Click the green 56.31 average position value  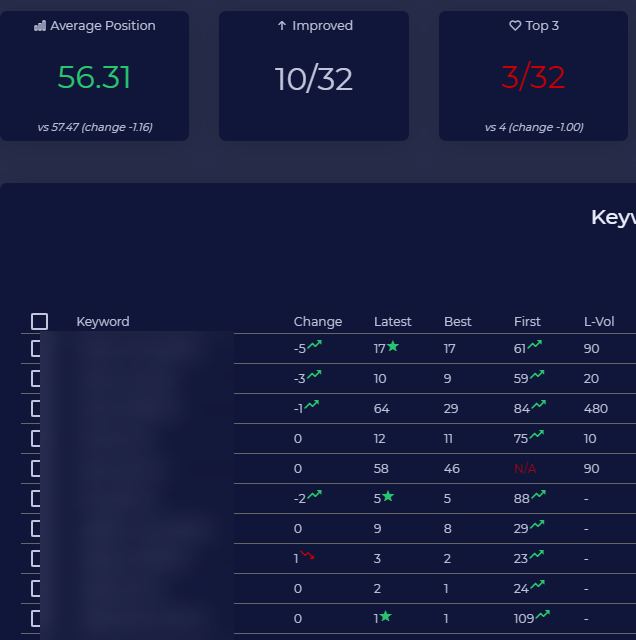[x=94, y=77]
